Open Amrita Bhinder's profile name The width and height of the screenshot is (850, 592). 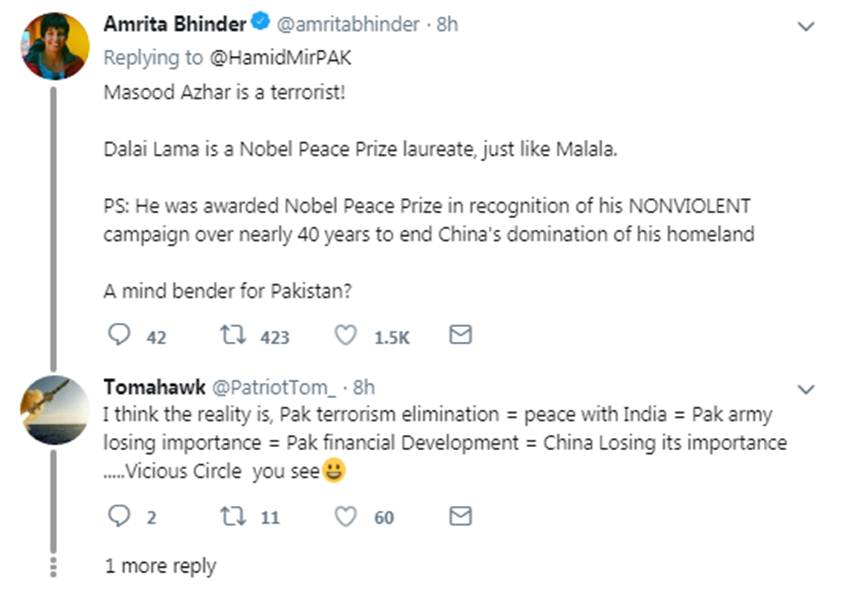click(172, 25)
